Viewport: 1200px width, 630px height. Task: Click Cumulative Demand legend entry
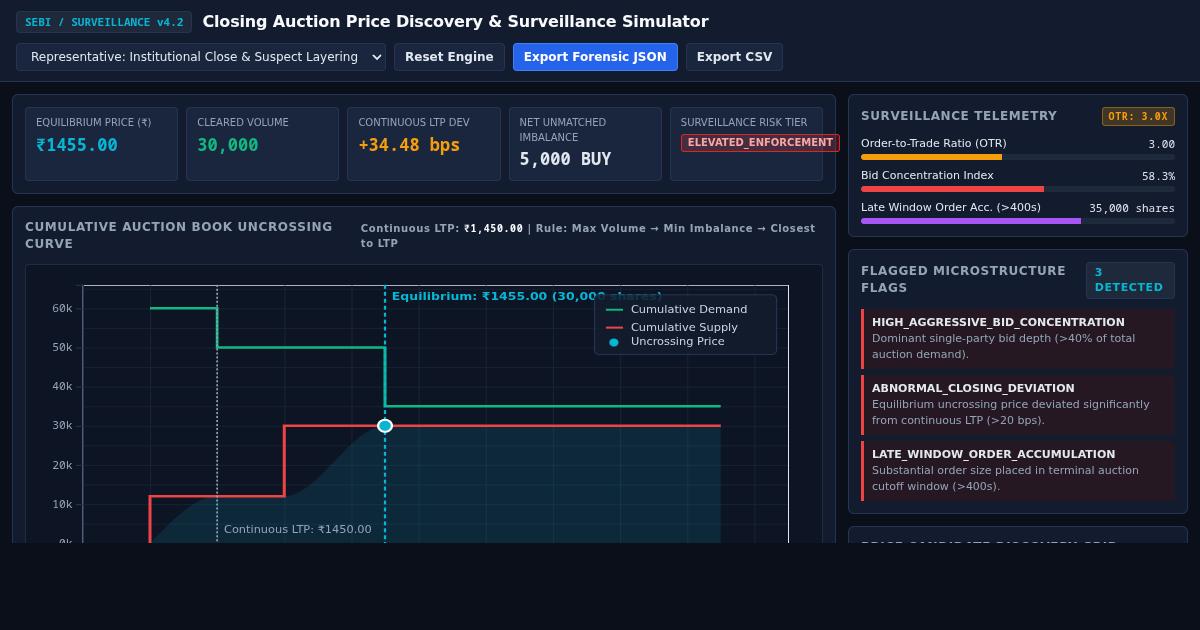(x=677, y=309)
